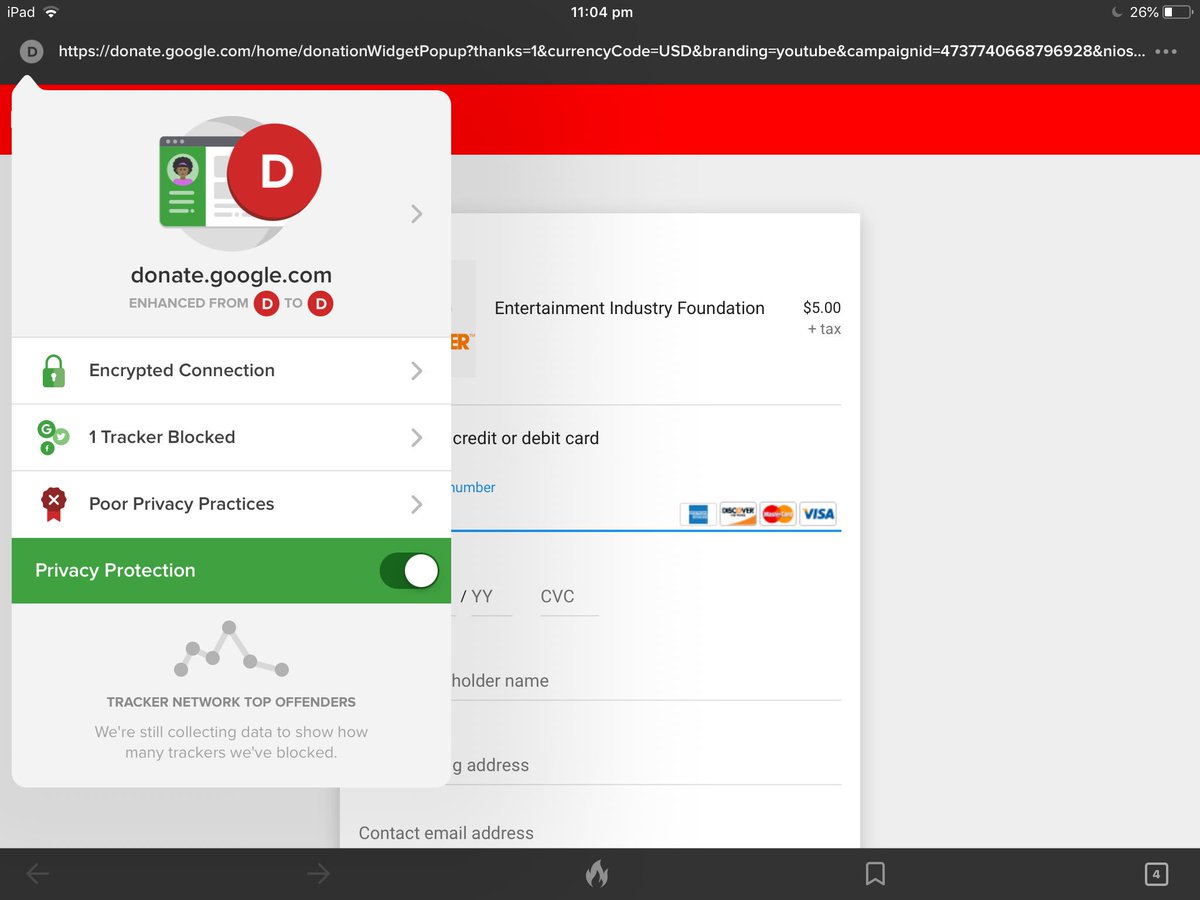Go back with the left arrow
Image resolution: width=1200 pixels, height=900 pixels.
(37, 874)
